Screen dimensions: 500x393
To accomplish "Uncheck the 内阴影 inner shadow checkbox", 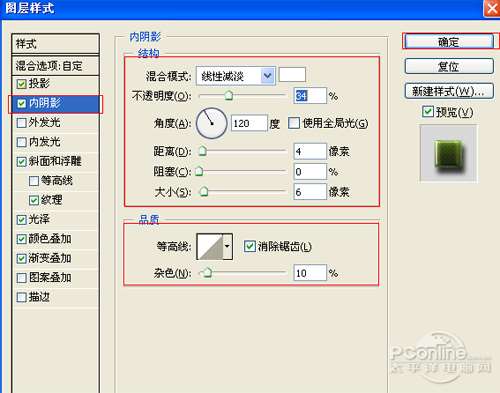I will (x=21, y=103).
